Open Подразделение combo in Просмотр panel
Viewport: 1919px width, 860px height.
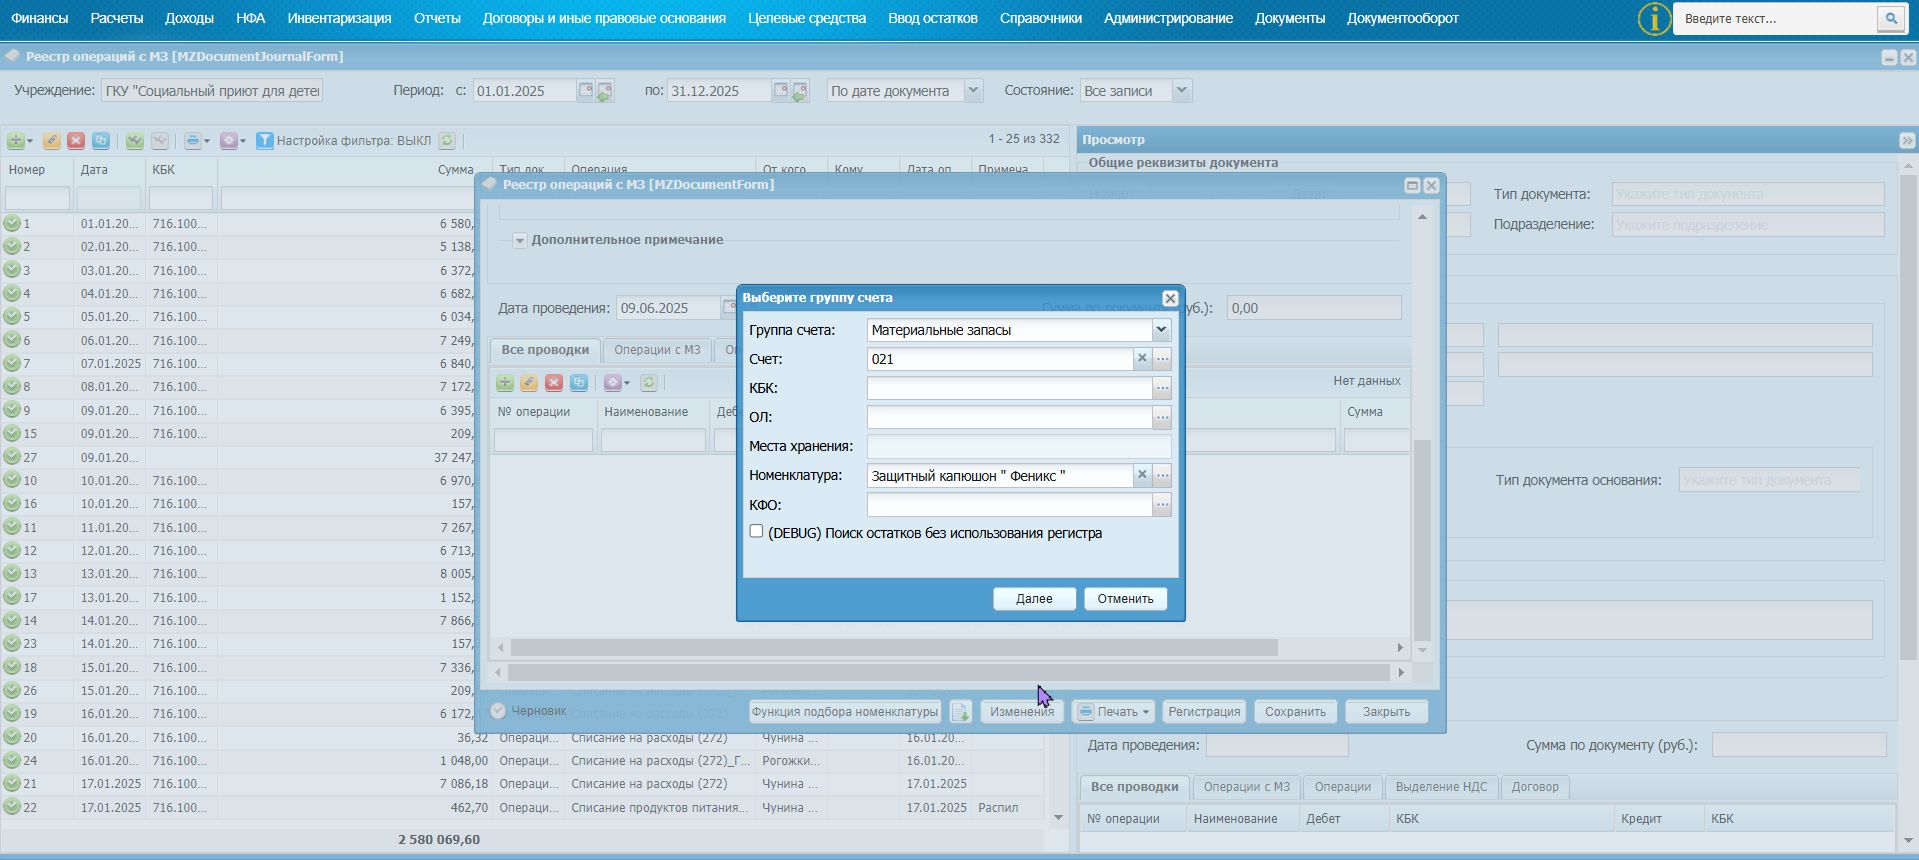[1748, 224]
